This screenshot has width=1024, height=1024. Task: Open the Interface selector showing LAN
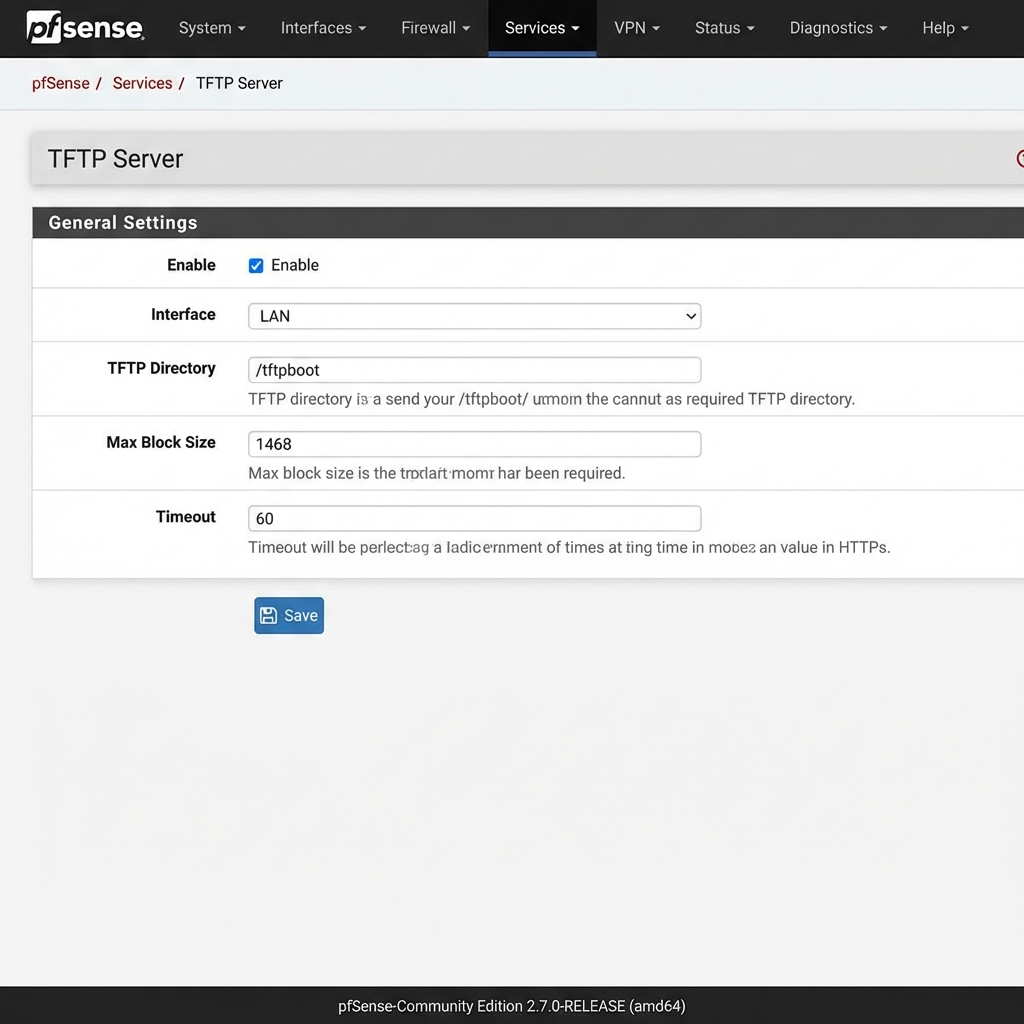(474, 315)
